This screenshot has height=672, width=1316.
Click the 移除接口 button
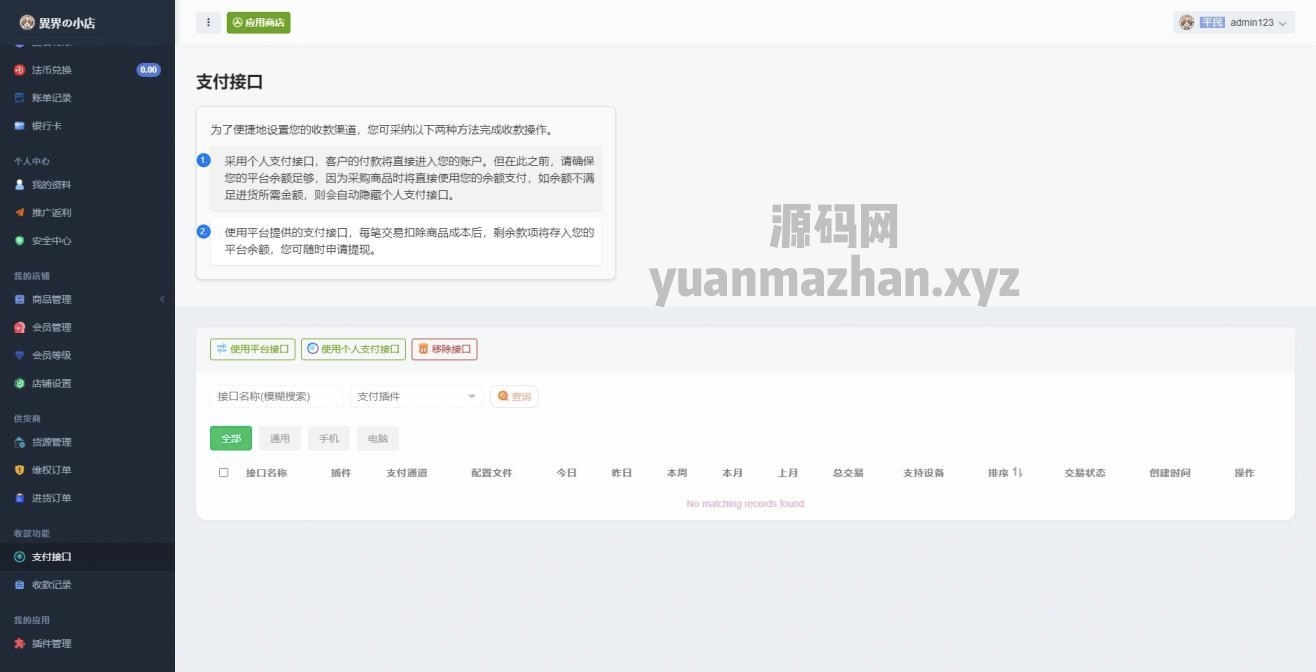[444, 349]
